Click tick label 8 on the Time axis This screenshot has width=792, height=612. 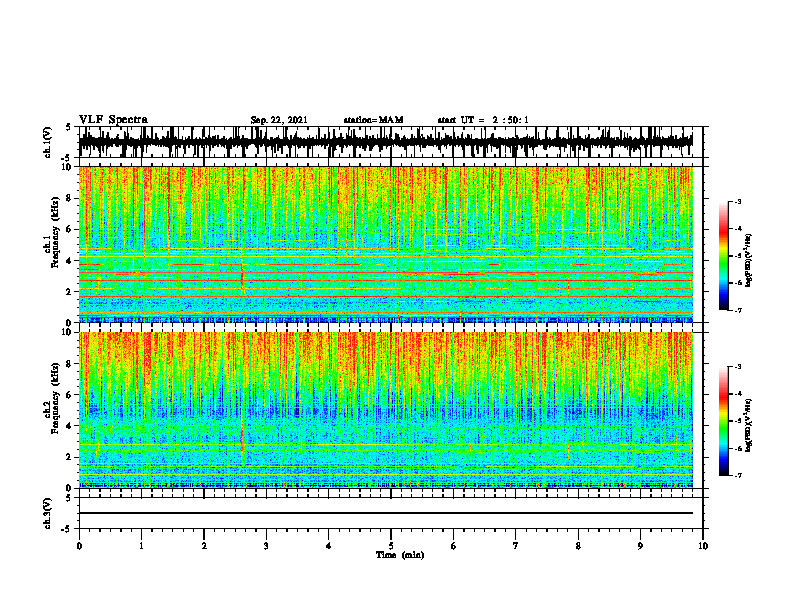(578, 546)
